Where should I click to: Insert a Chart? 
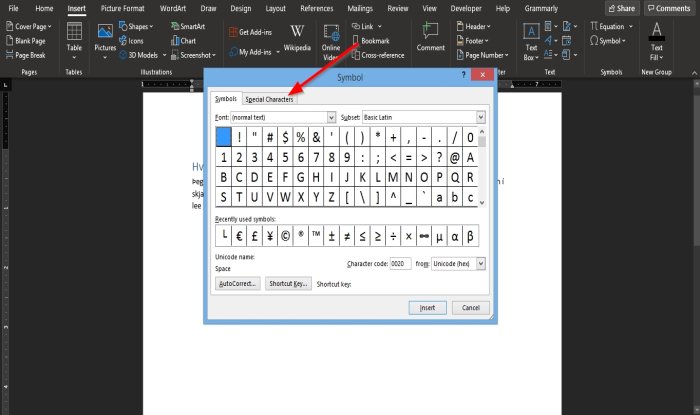point(183,41)
